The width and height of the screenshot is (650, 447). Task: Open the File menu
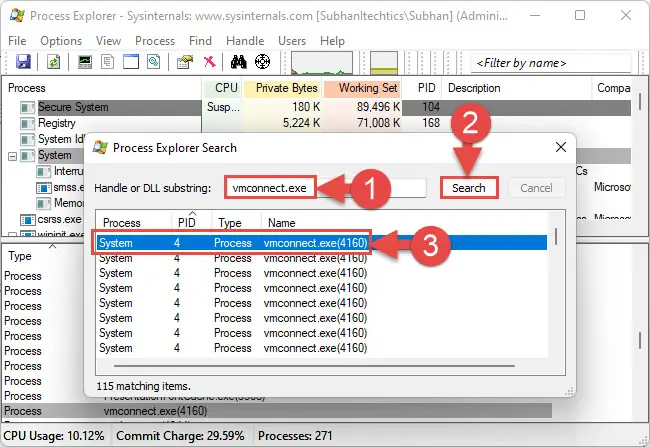click(x=17, y=41)
